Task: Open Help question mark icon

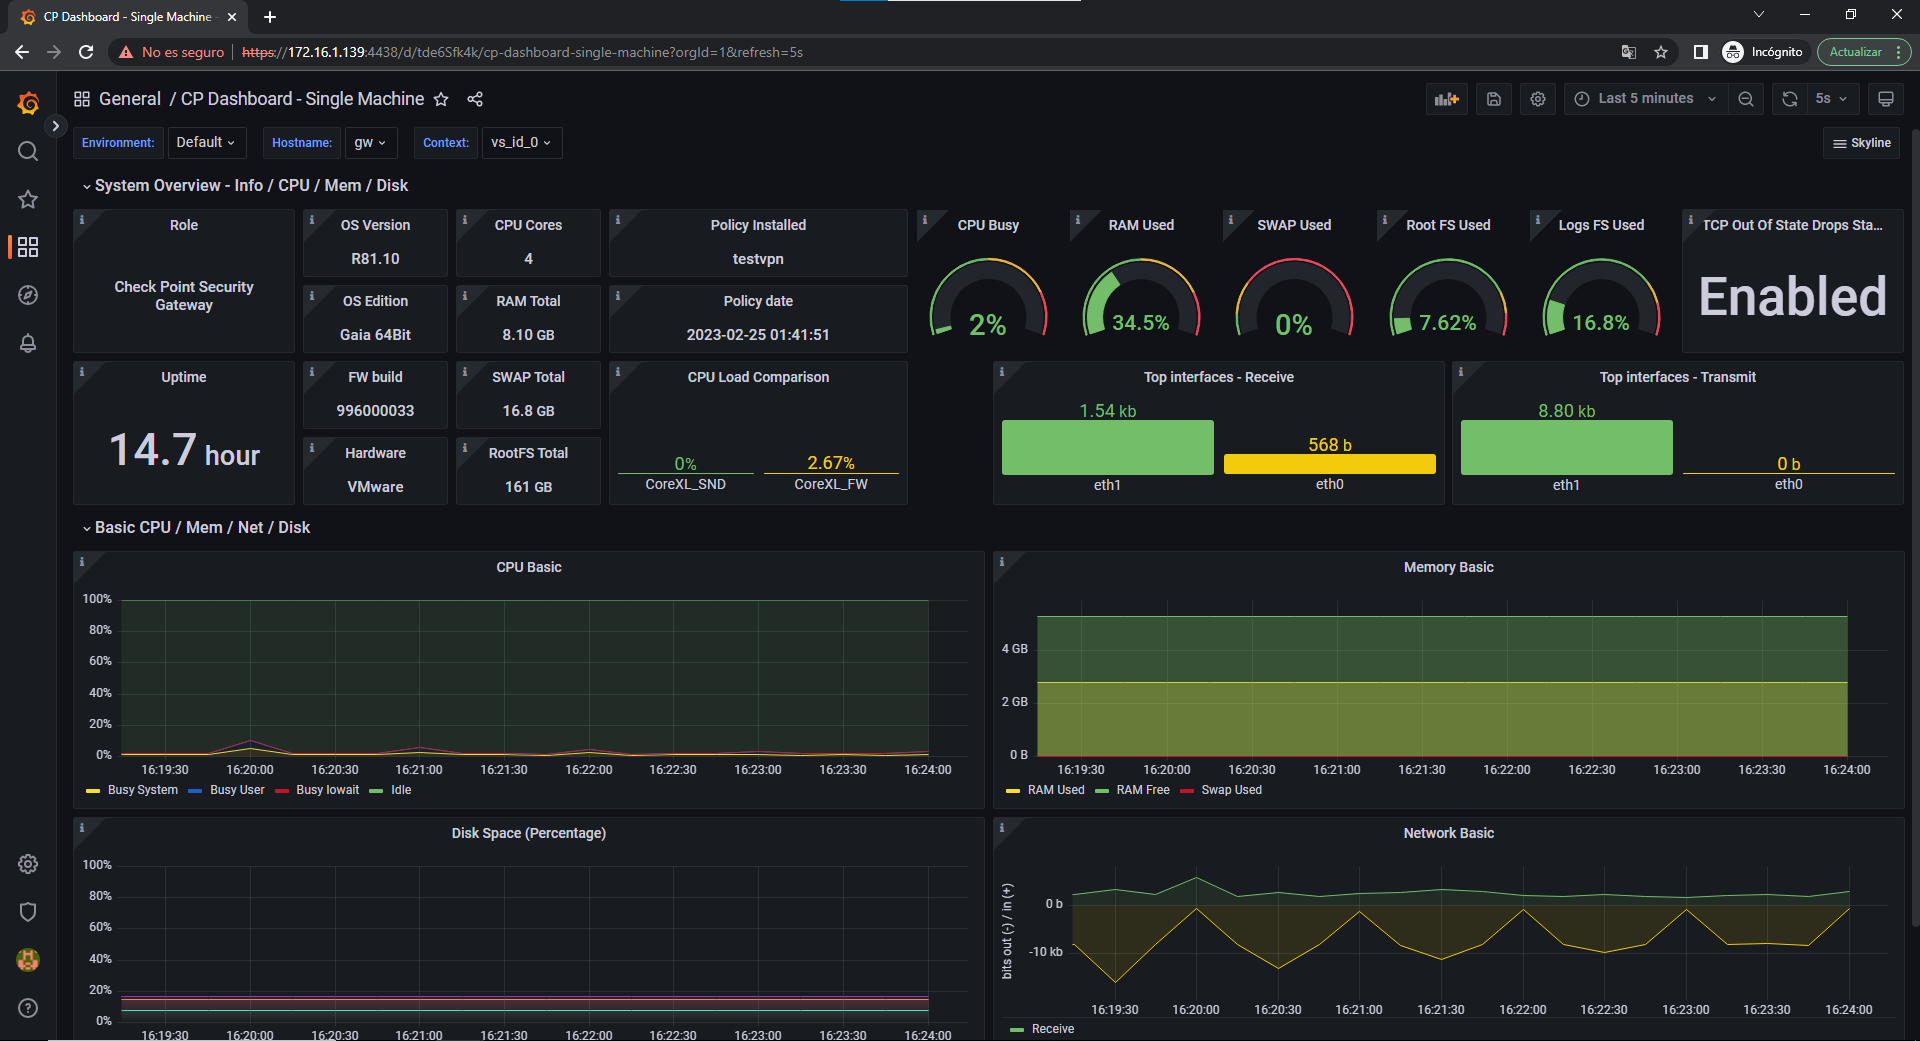Action: tap(28, 1008)
